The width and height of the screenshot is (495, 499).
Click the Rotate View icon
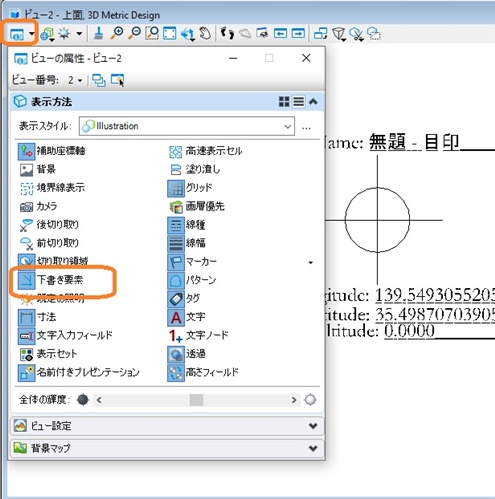tap(188, 34)
